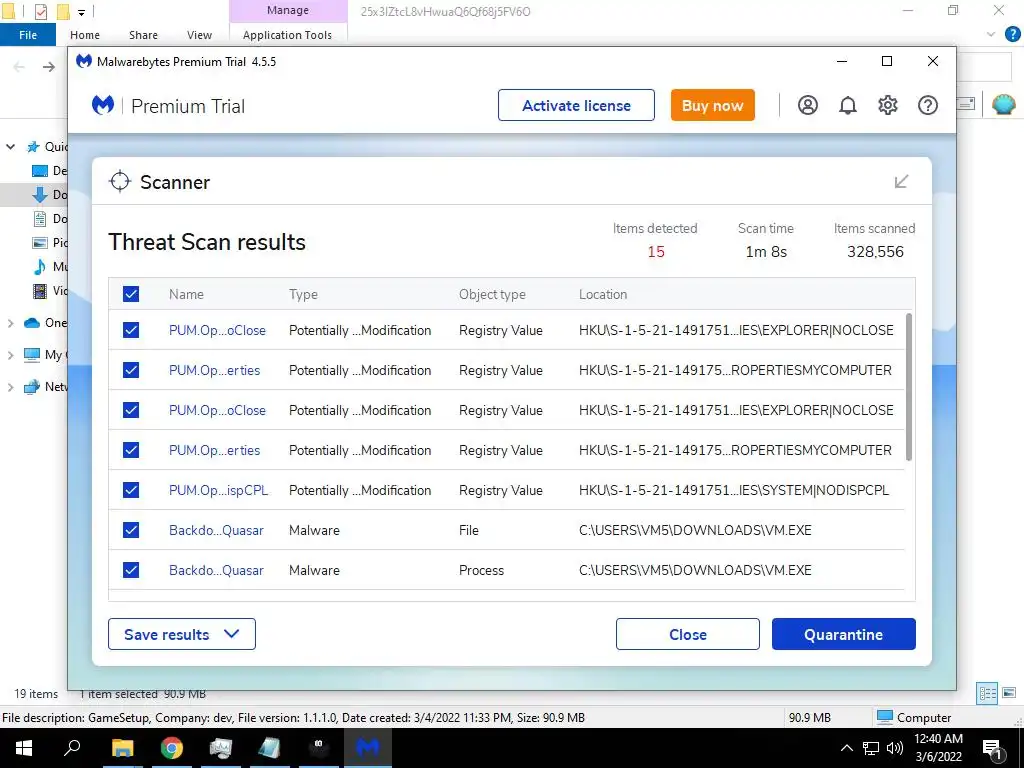Collapse Quick access tree node
This screenshot has width=1024, height=768.
pyautogui.click(x=10, y=146)
